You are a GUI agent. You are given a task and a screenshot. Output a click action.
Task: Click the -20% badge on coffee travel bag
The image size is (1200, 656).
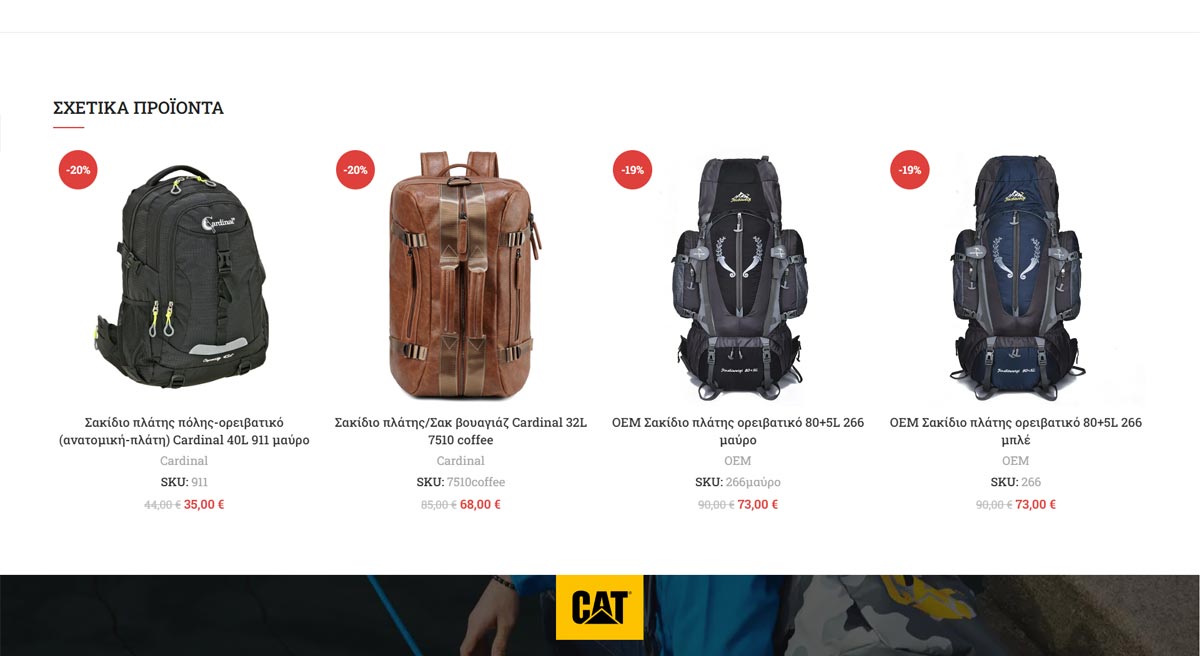[x=355, y=170]
